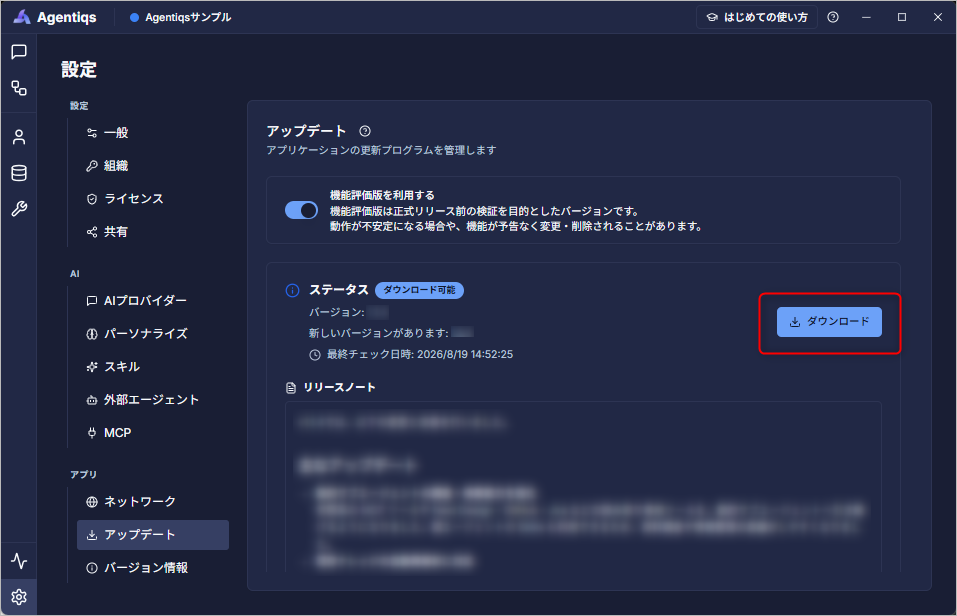Open the user profile sidebar icon
This screenshot has height=616, width=957.
[x=19, y=137]
